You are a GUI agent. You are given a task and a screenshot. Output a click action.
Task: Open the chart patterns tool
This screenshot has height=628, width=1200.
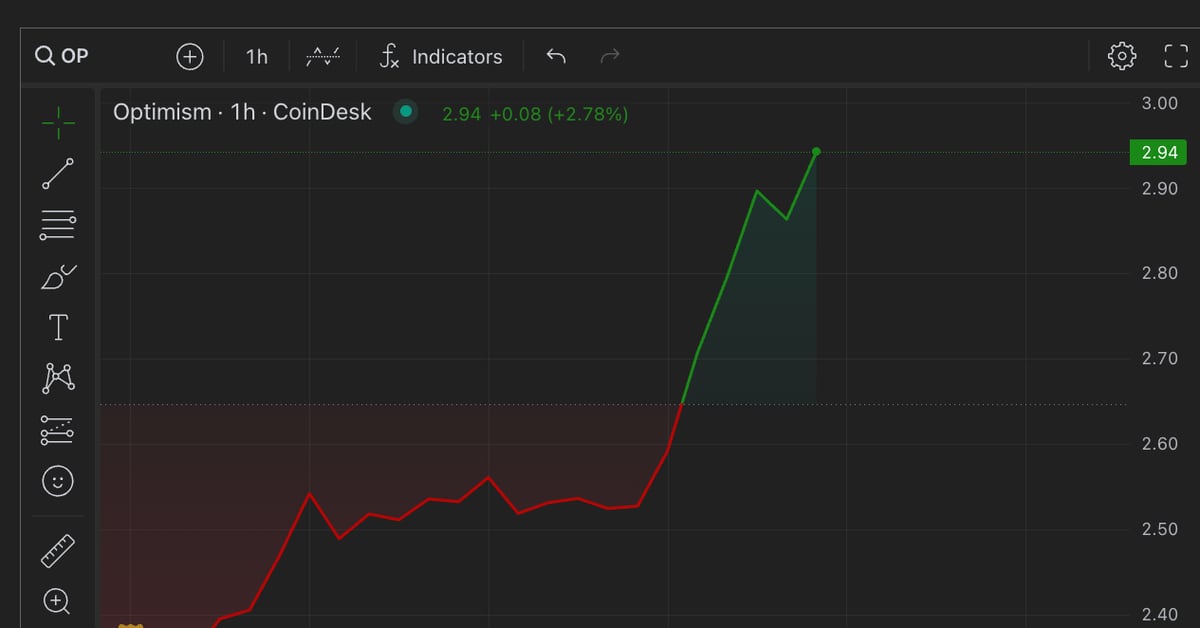58,378
